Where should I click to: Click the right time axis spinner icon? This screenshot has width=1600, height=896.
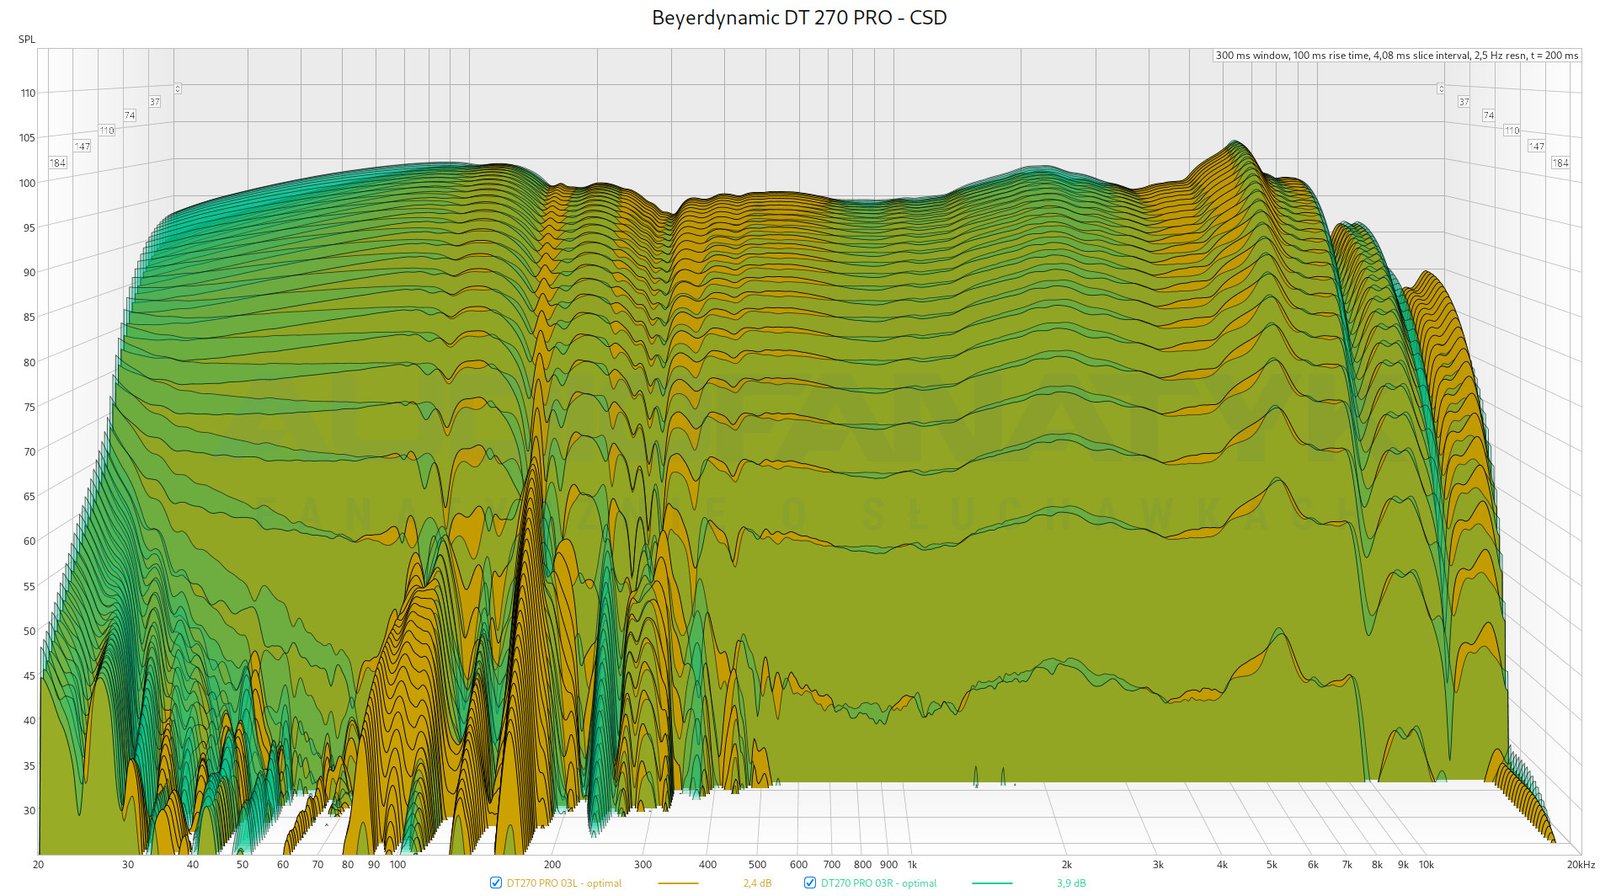pos(1441,89)
